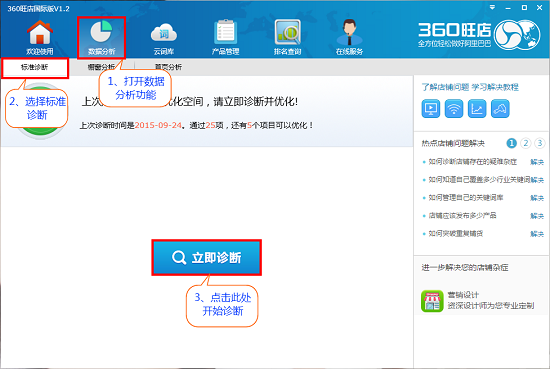The height and width of the screenshot is (369, 550).
Task: Open question 如何知道自己覆盖多少行业关键词
Action: 479,180
